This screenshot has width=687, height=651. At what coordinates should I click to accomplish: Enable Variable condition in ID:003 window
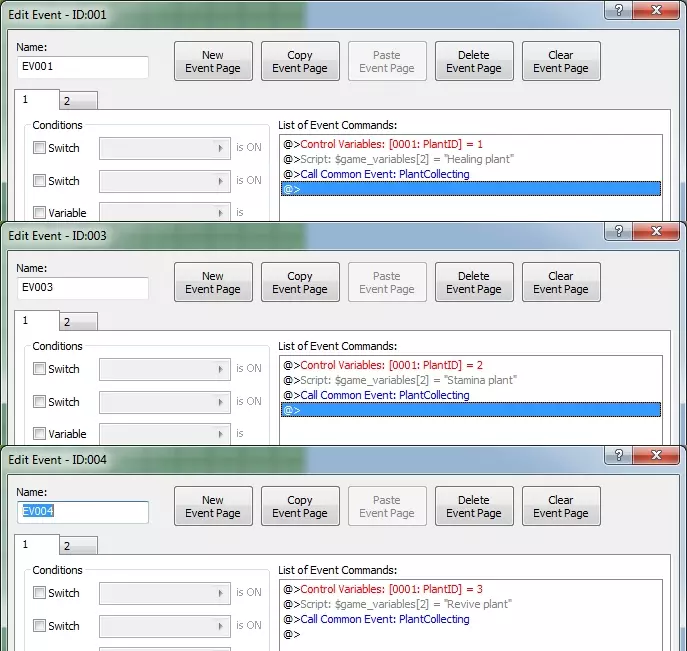[39, 434]
